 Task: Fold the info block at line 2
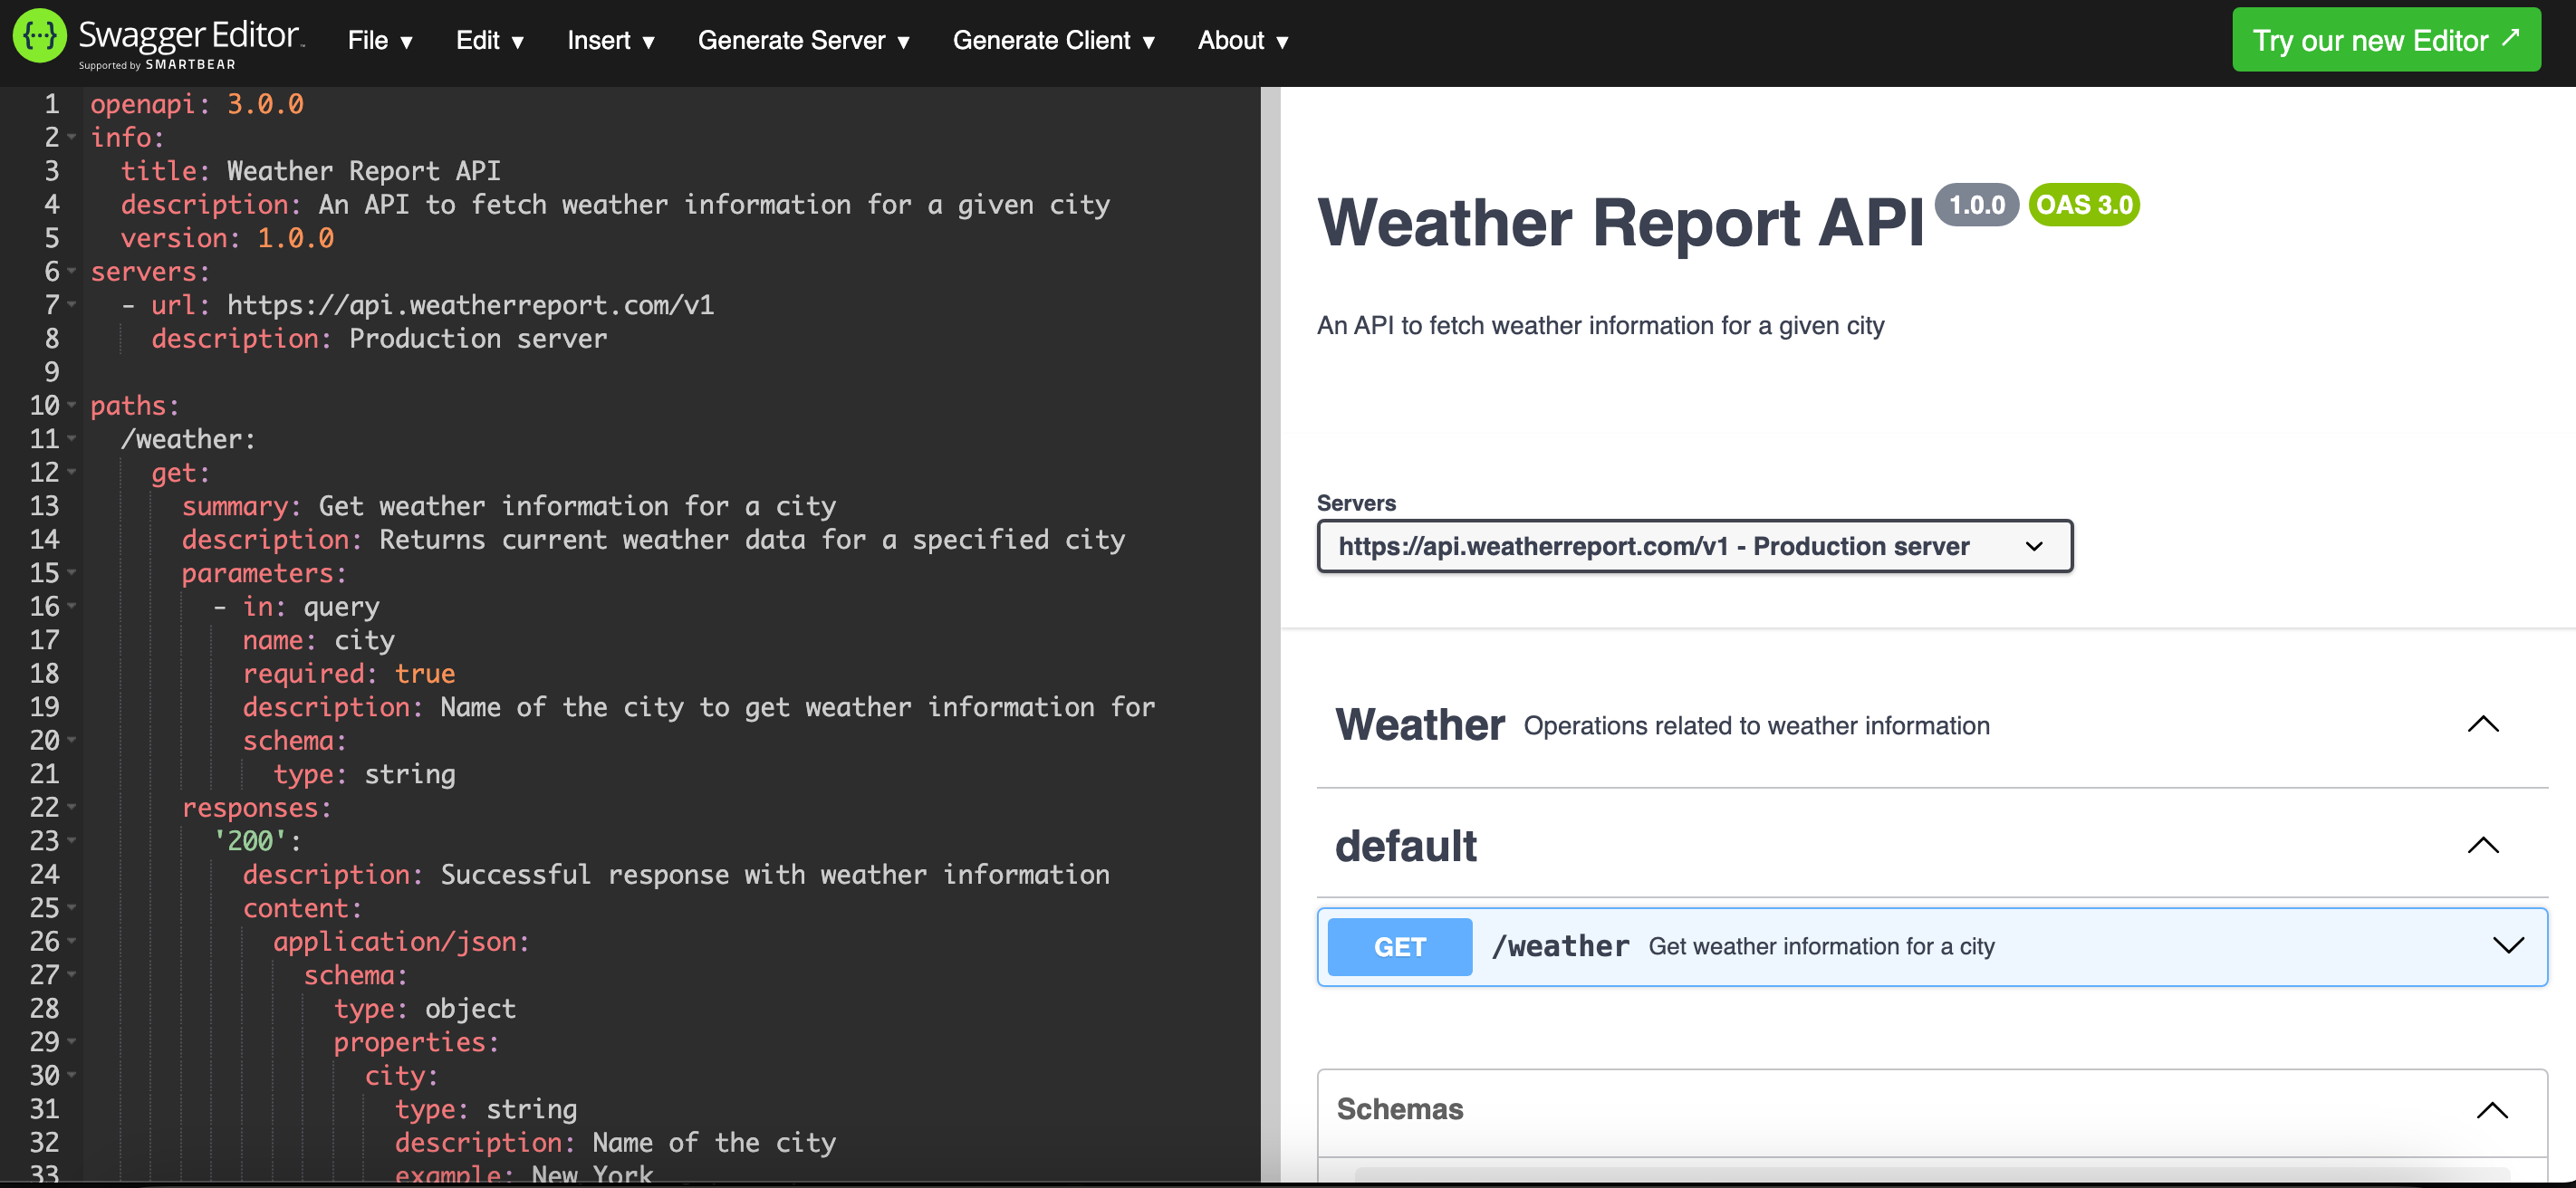click(x=72, y=137)
